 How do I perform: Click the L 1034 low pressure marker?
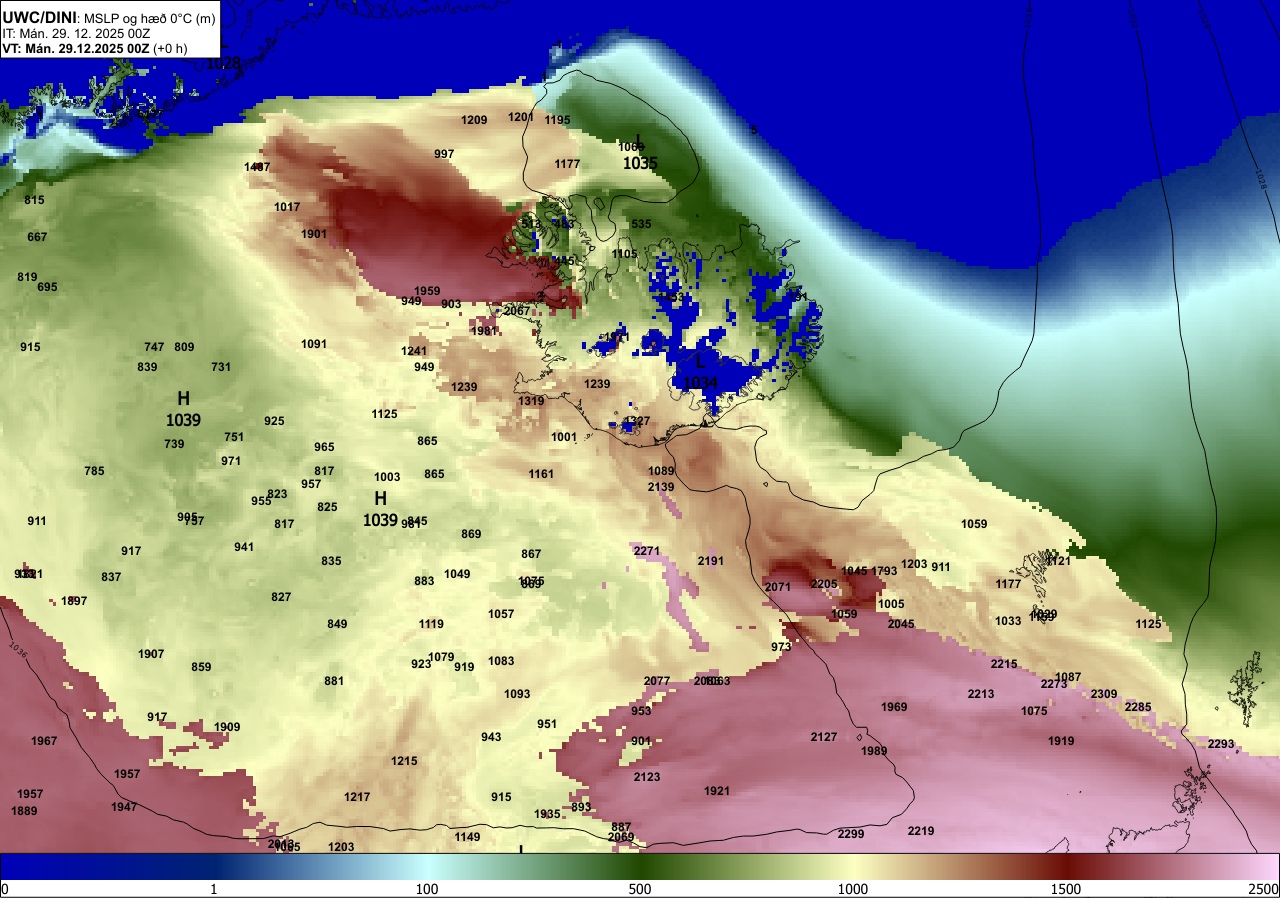tap(700, 372)
